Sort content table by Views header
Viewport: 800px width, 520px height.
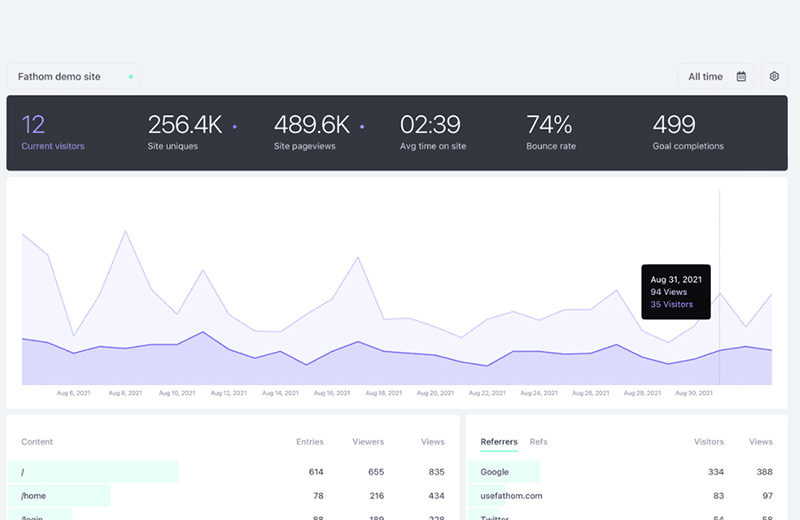(433, 442)
